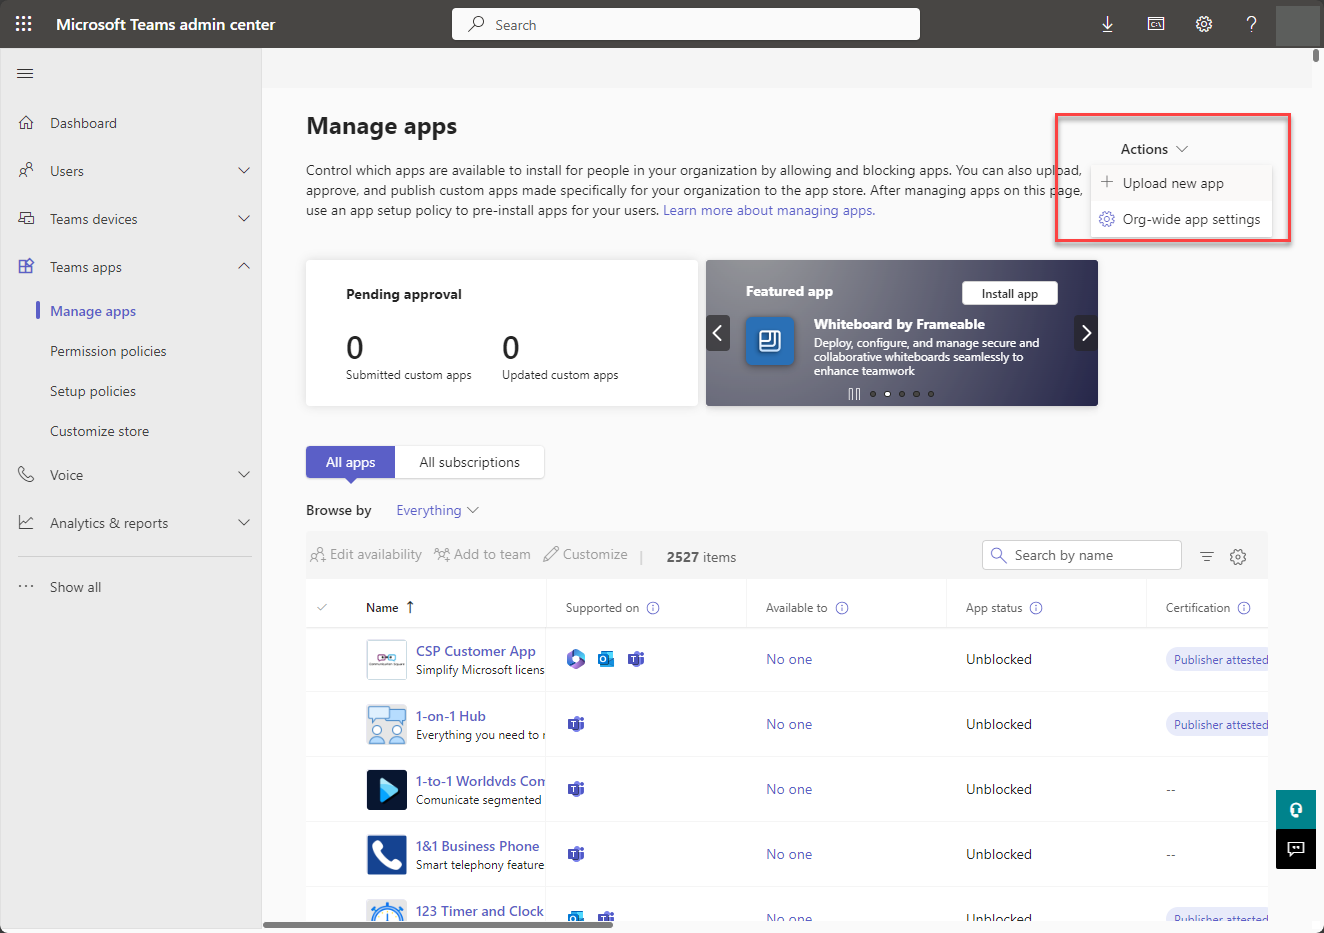Click the Users people icon
Viewport: 1324px width, 933px height.
point(26,171)
